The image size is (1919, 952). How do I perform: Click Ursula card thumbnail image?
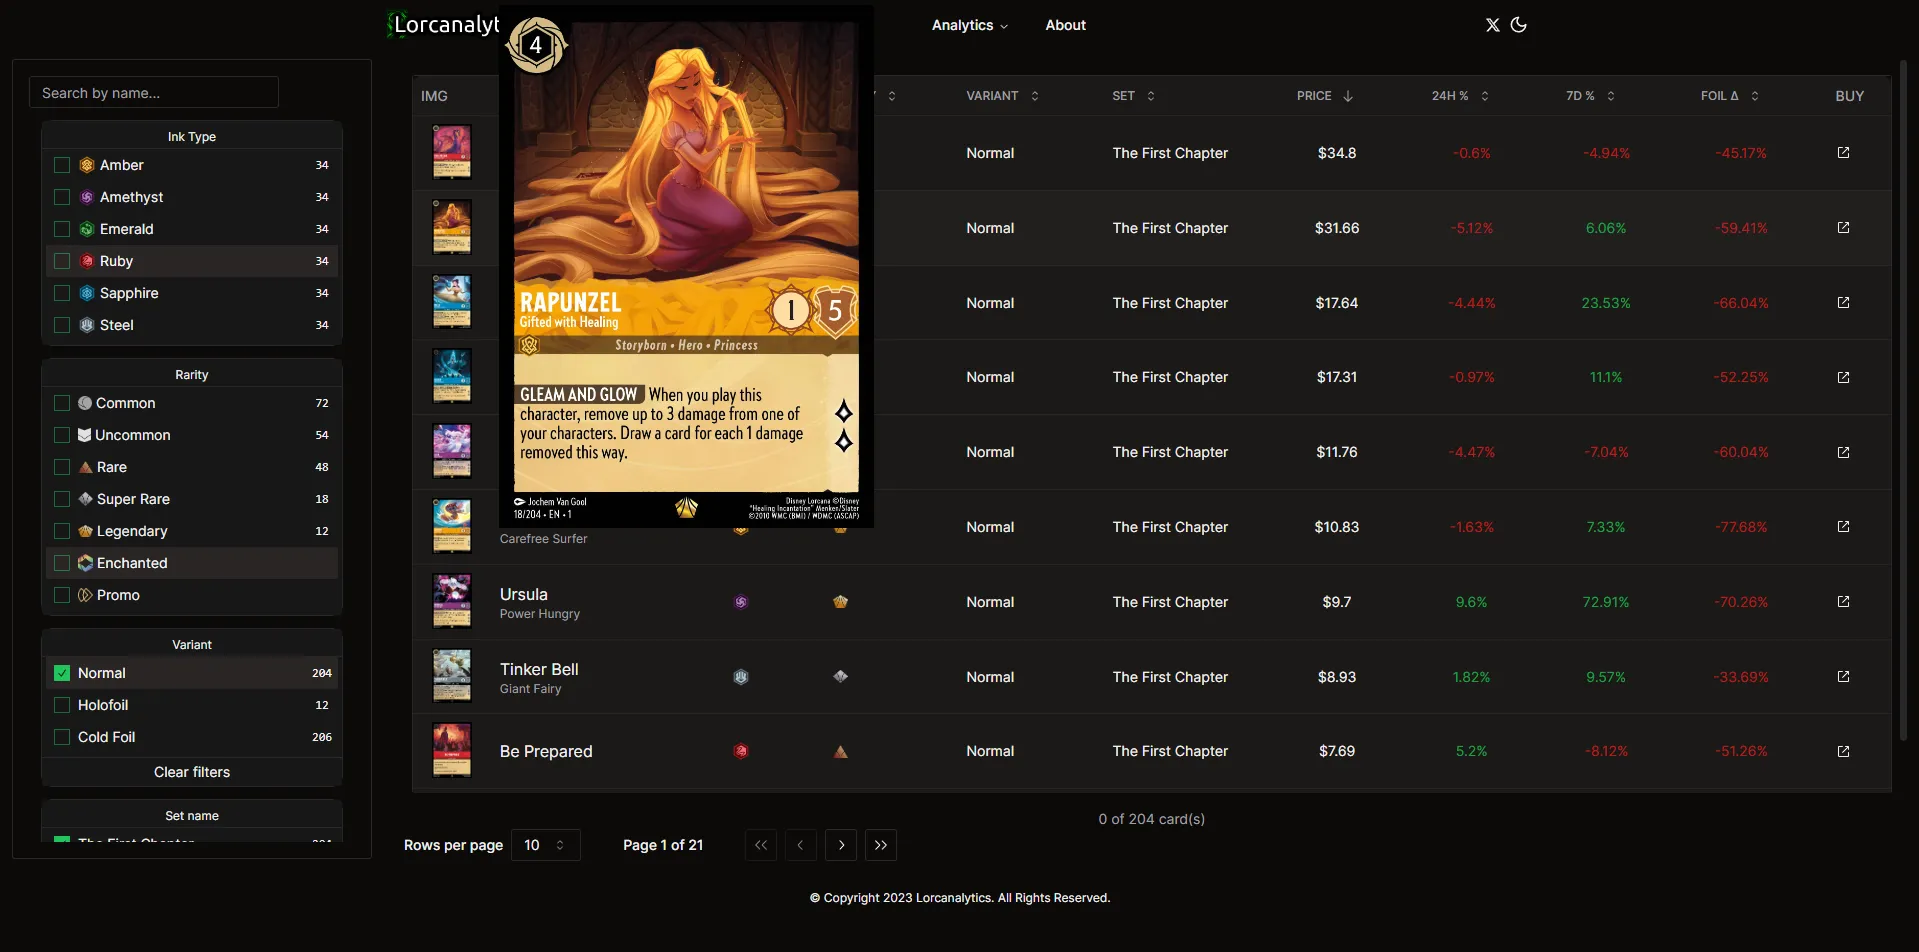click(452, 601)
